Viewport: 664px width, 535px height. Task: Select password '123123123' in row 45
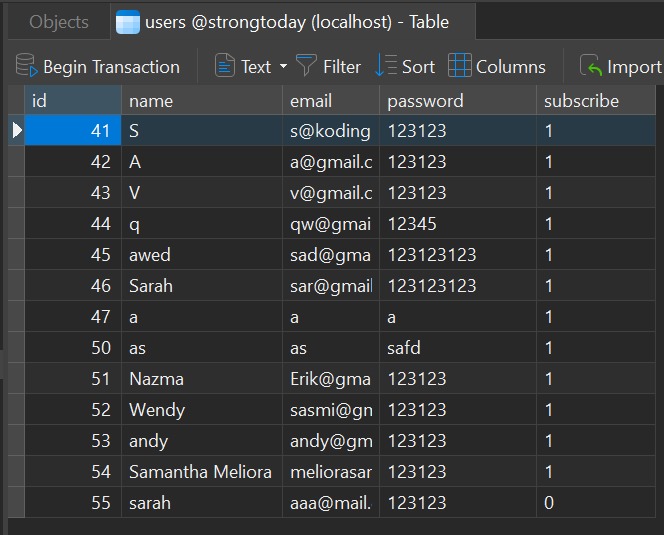coord(458,255)
